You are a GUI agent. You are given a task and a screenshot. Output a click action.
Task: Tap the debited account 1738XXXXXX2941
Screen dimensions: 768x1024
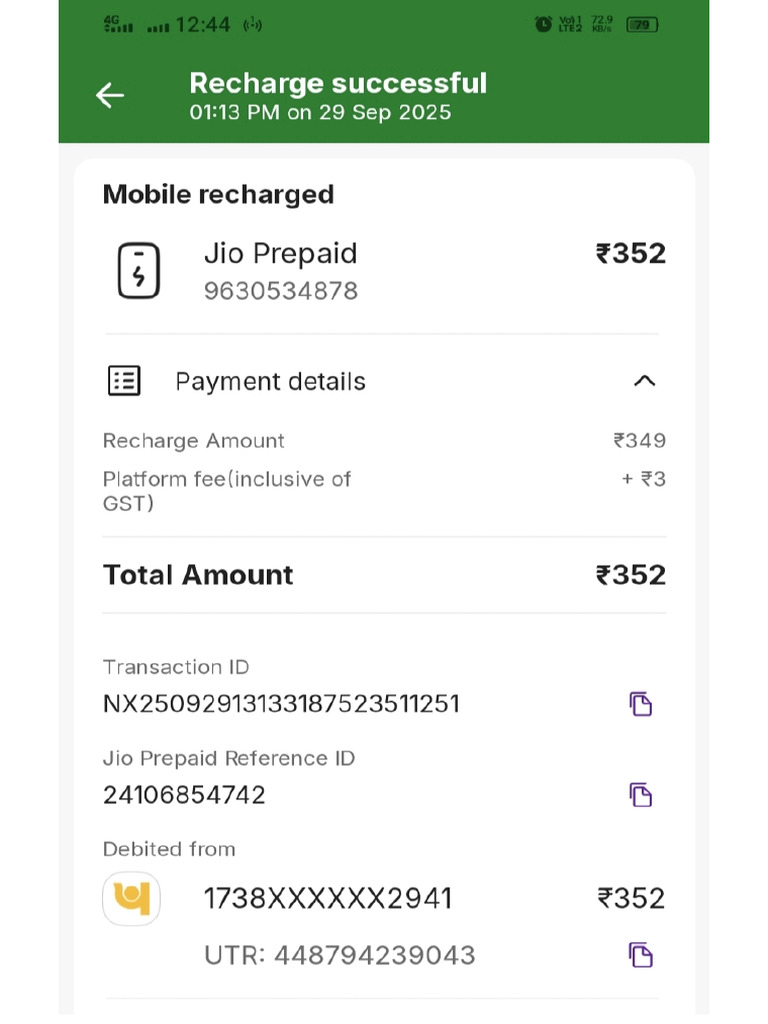click(x=328, y=899)
